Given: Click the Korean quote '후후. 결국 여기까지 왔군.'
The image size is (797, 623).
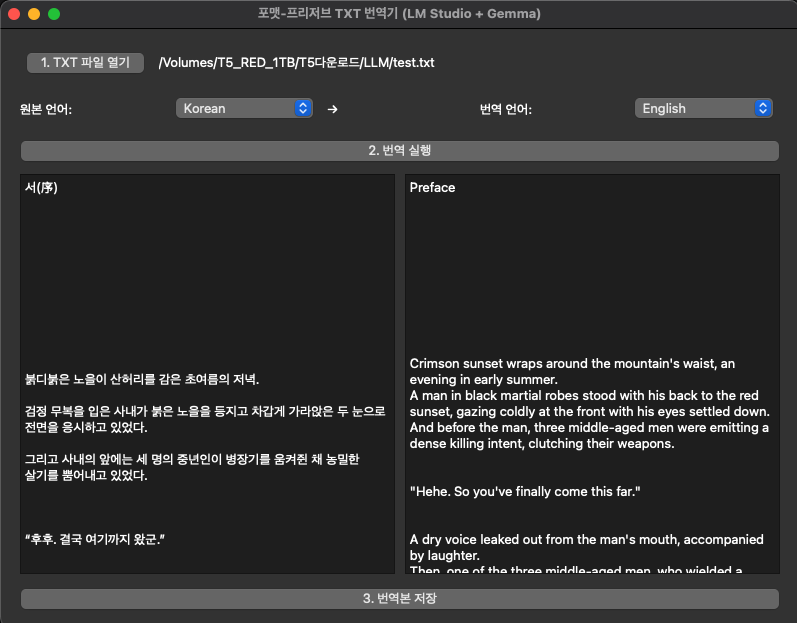Looking at the screenshot, I should (x=94, y=540).
